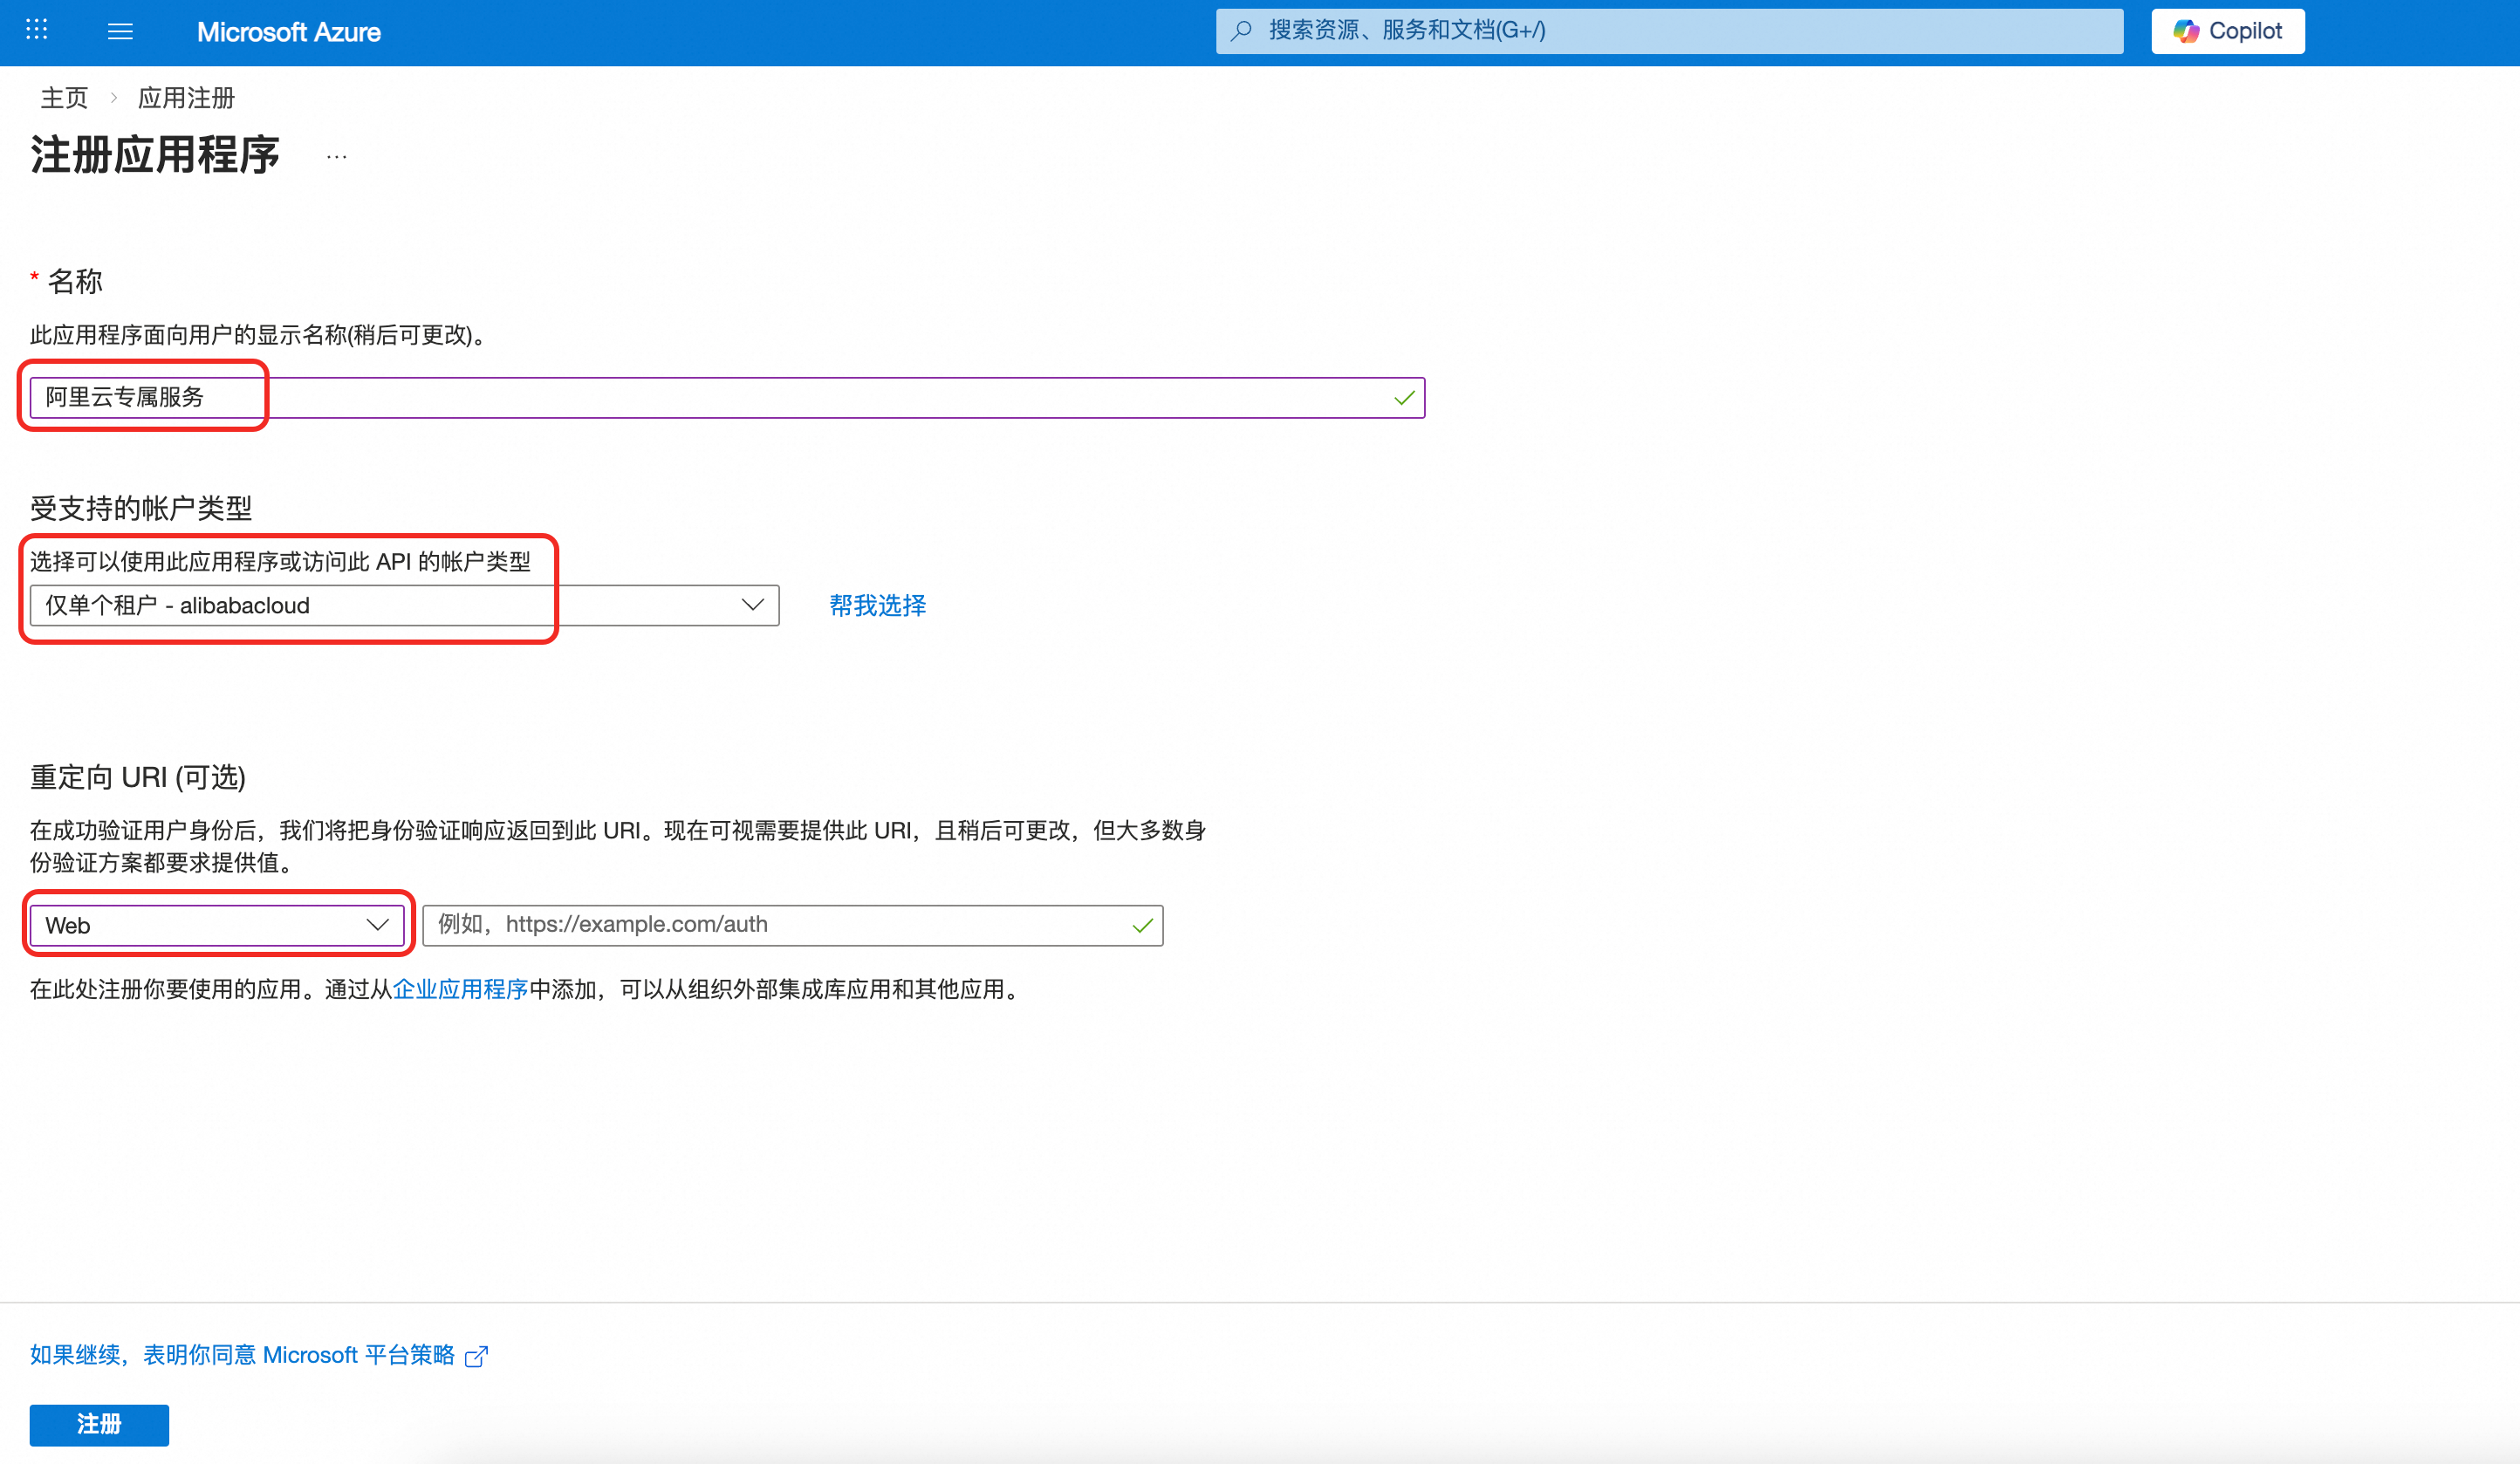Open the 企业应用程序 link

point(460,989)
